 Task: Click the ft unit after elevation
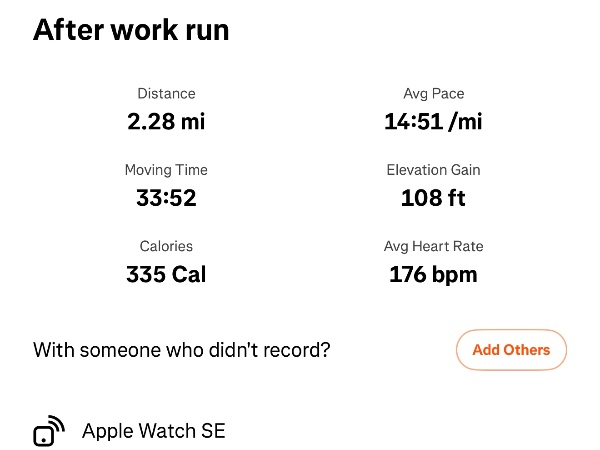coord(456,198)
